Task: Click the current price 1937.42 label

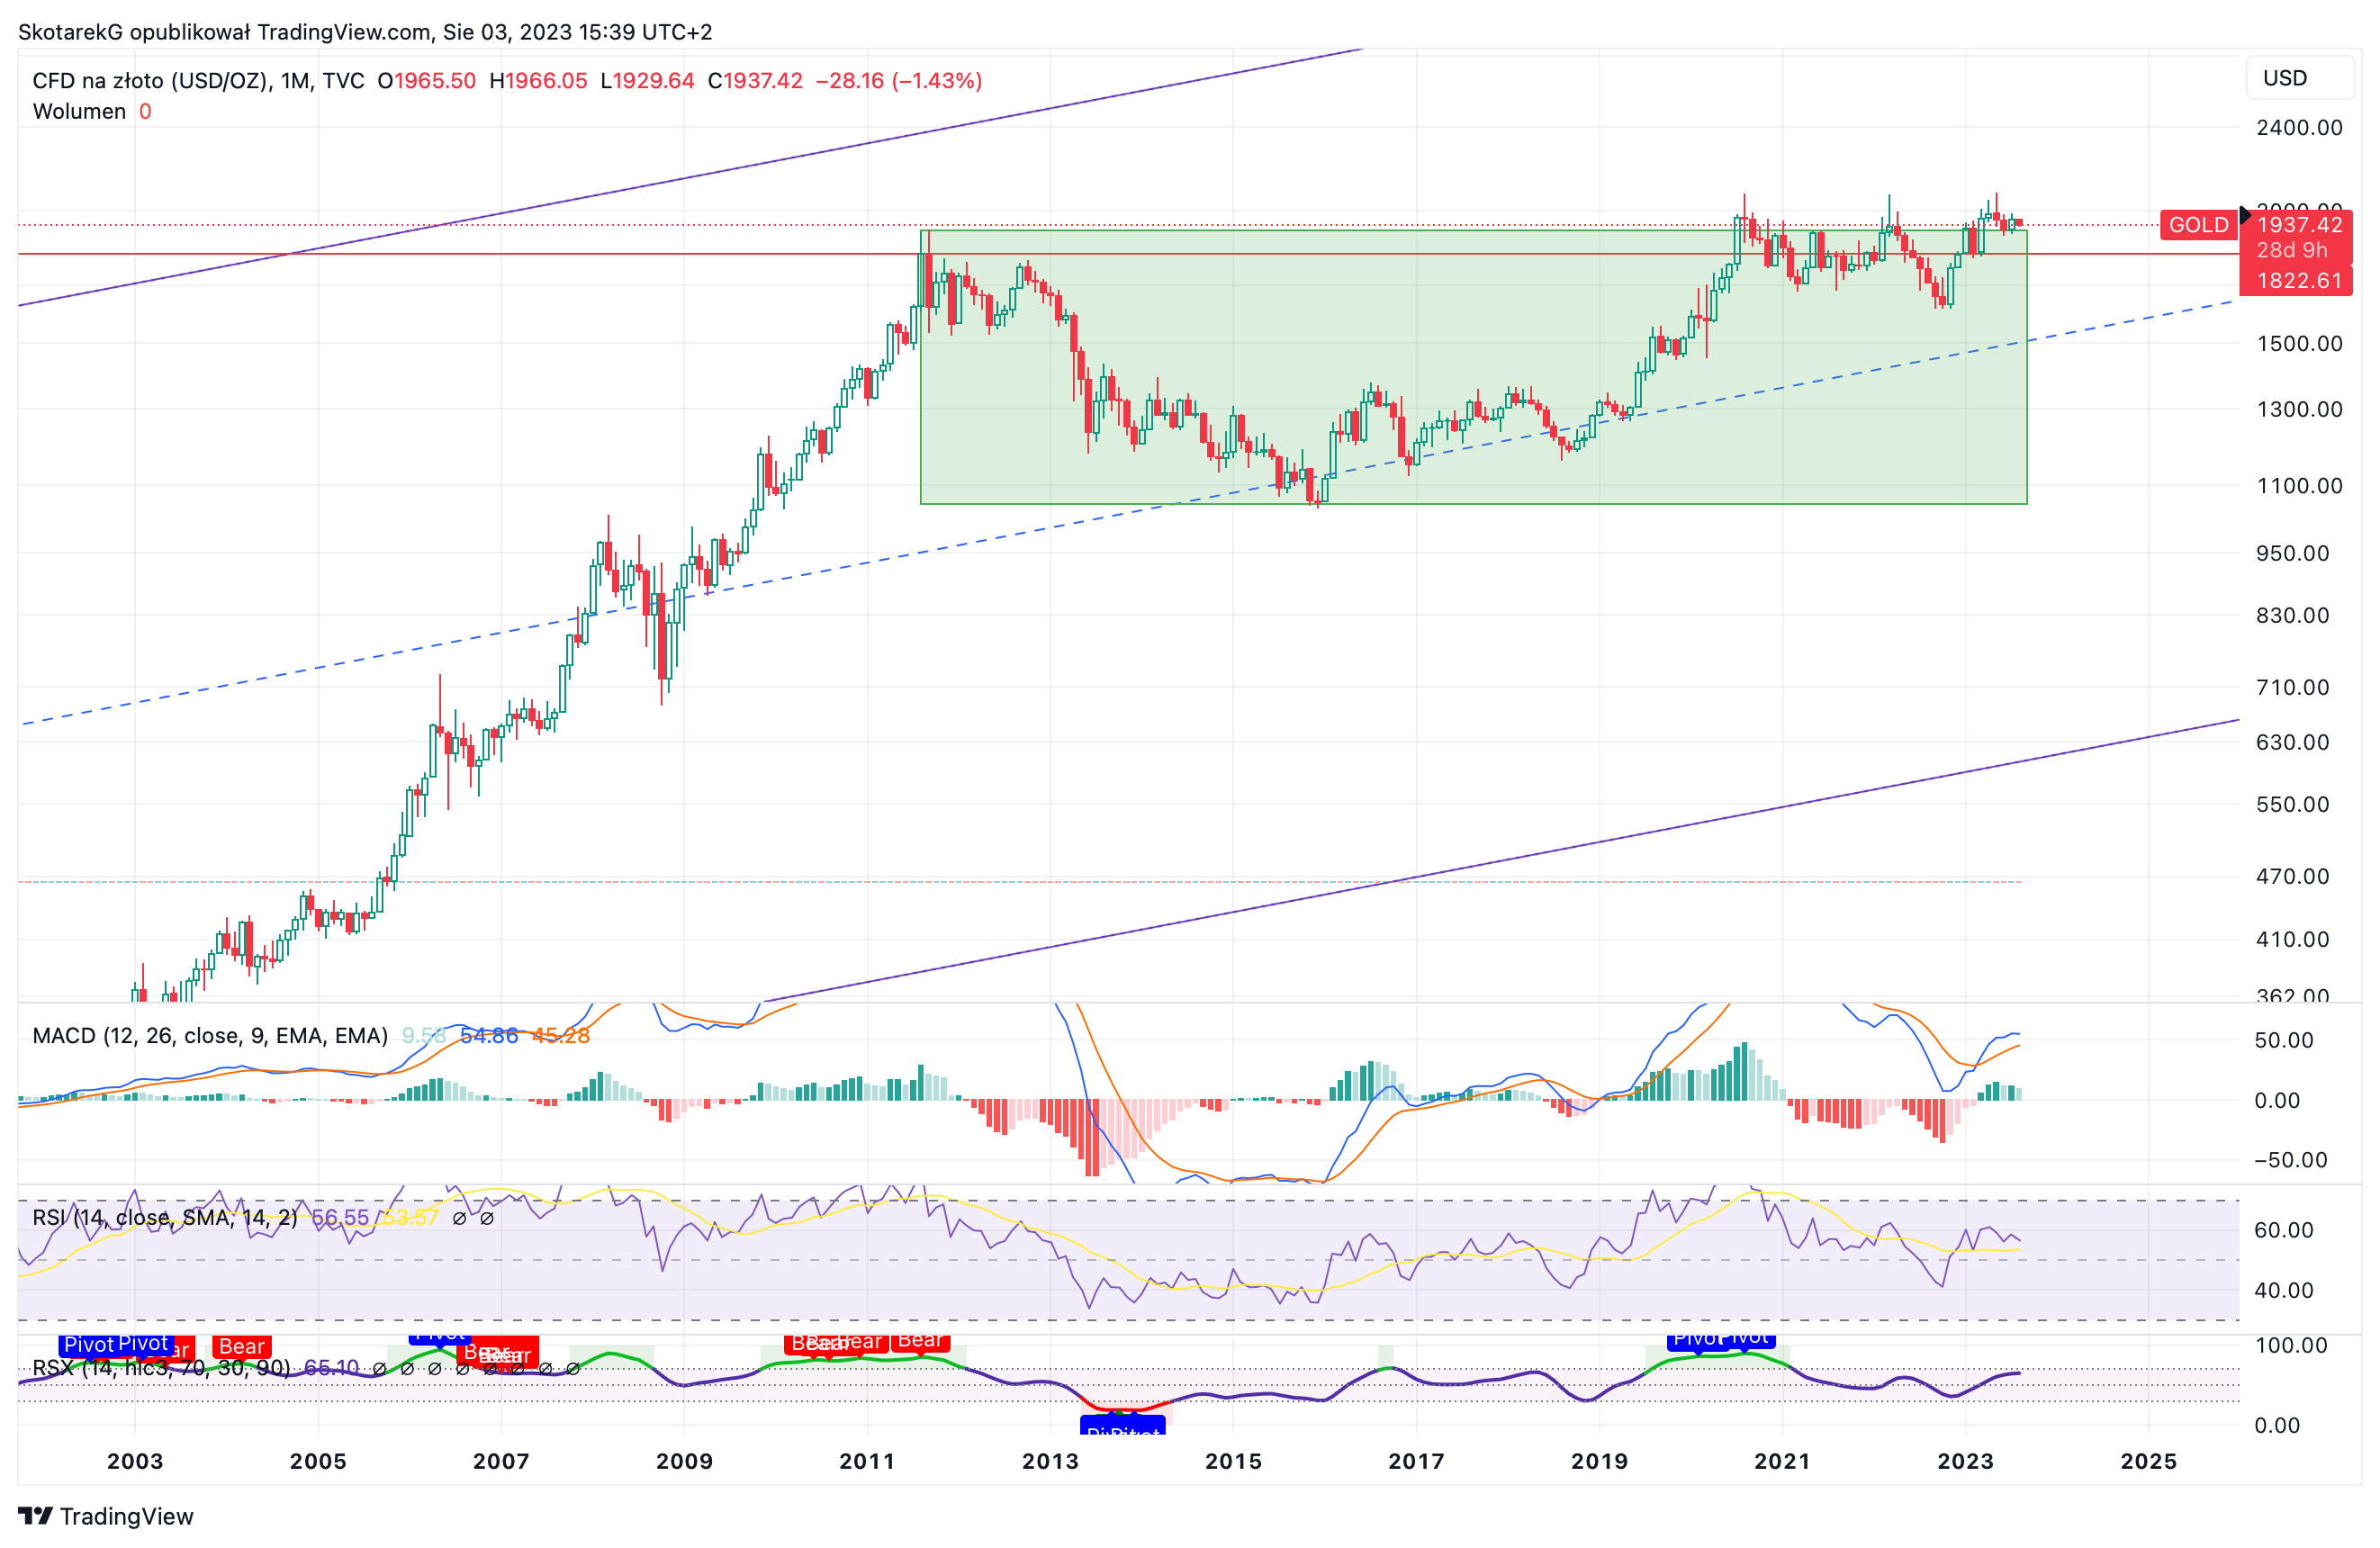Action: tap(2299, 225)
